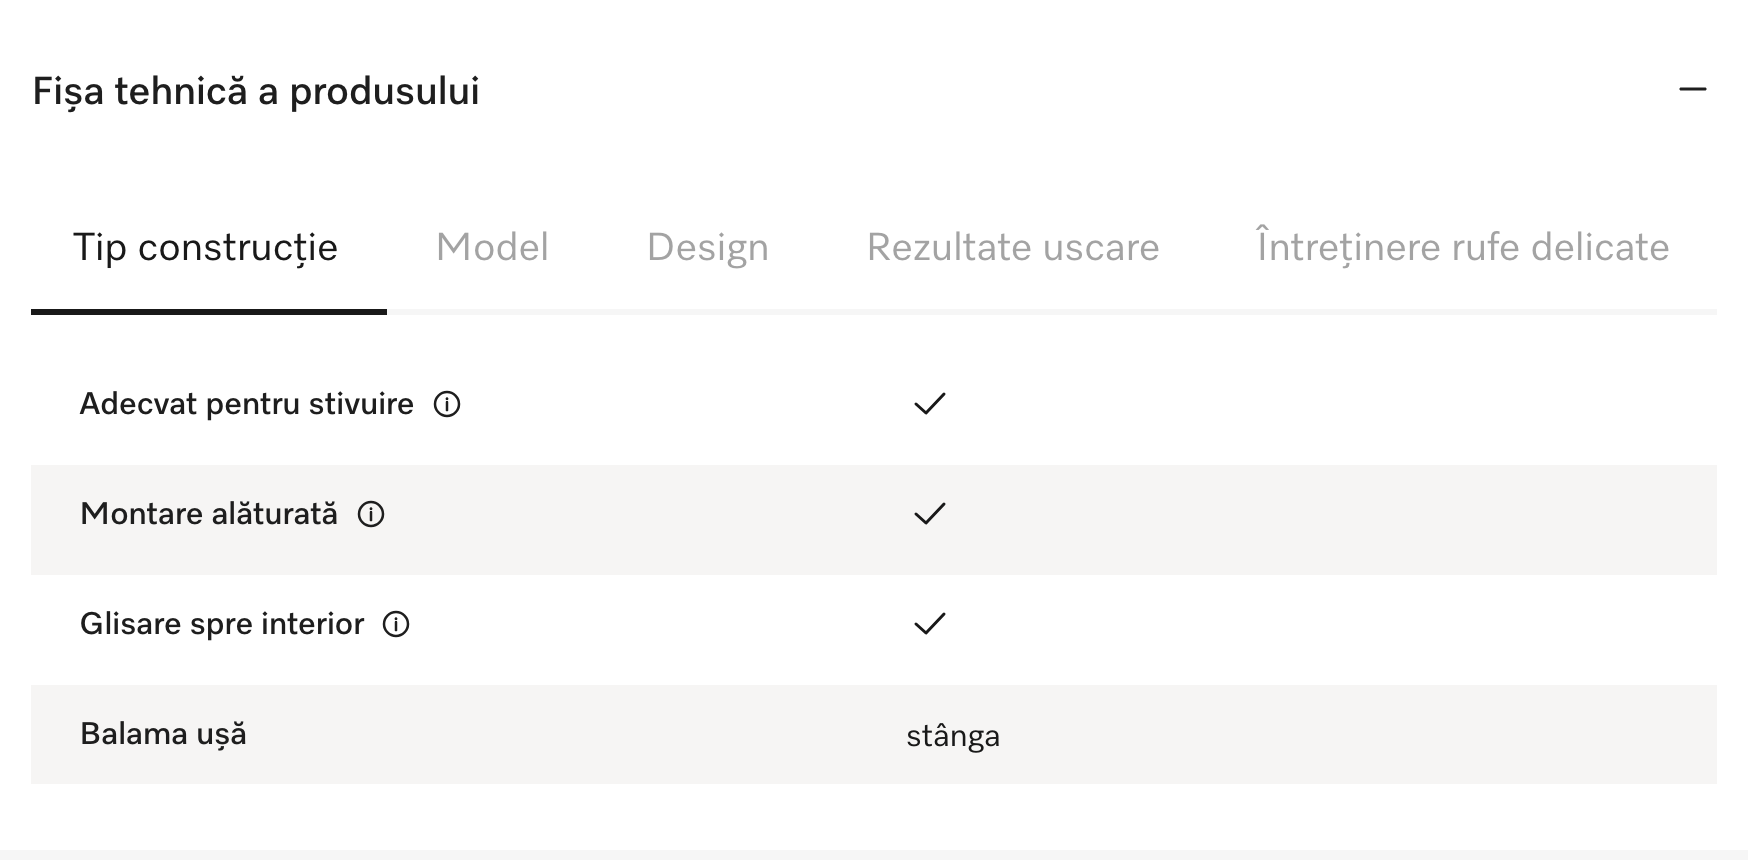The height and width of the screenshot is (860, 1748).
Task: Click the stânga value text
Action: tap(953, 735)
